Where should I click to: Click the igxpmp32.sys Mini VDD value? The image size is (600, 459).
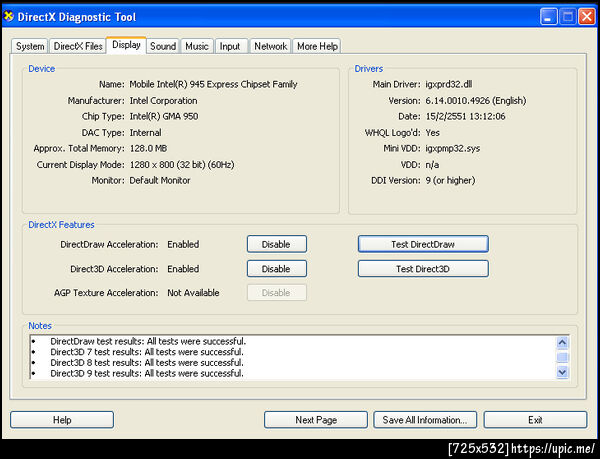[x=452, y=148]
